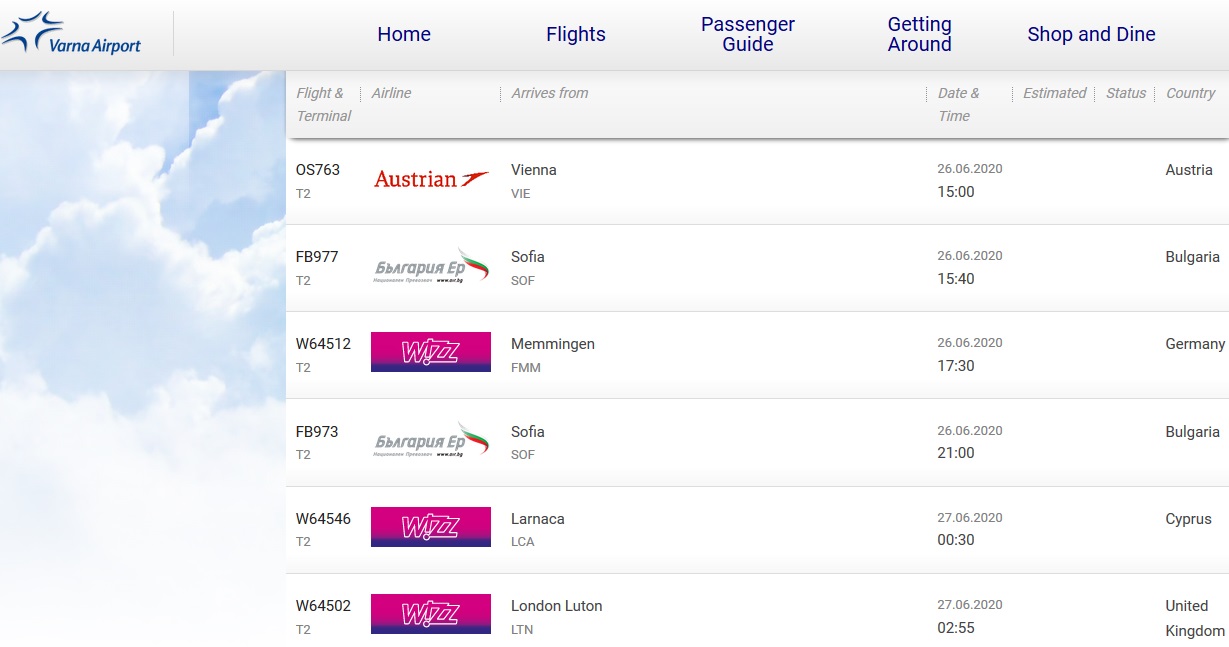Click the Vienna origin entry

(533, 170)
